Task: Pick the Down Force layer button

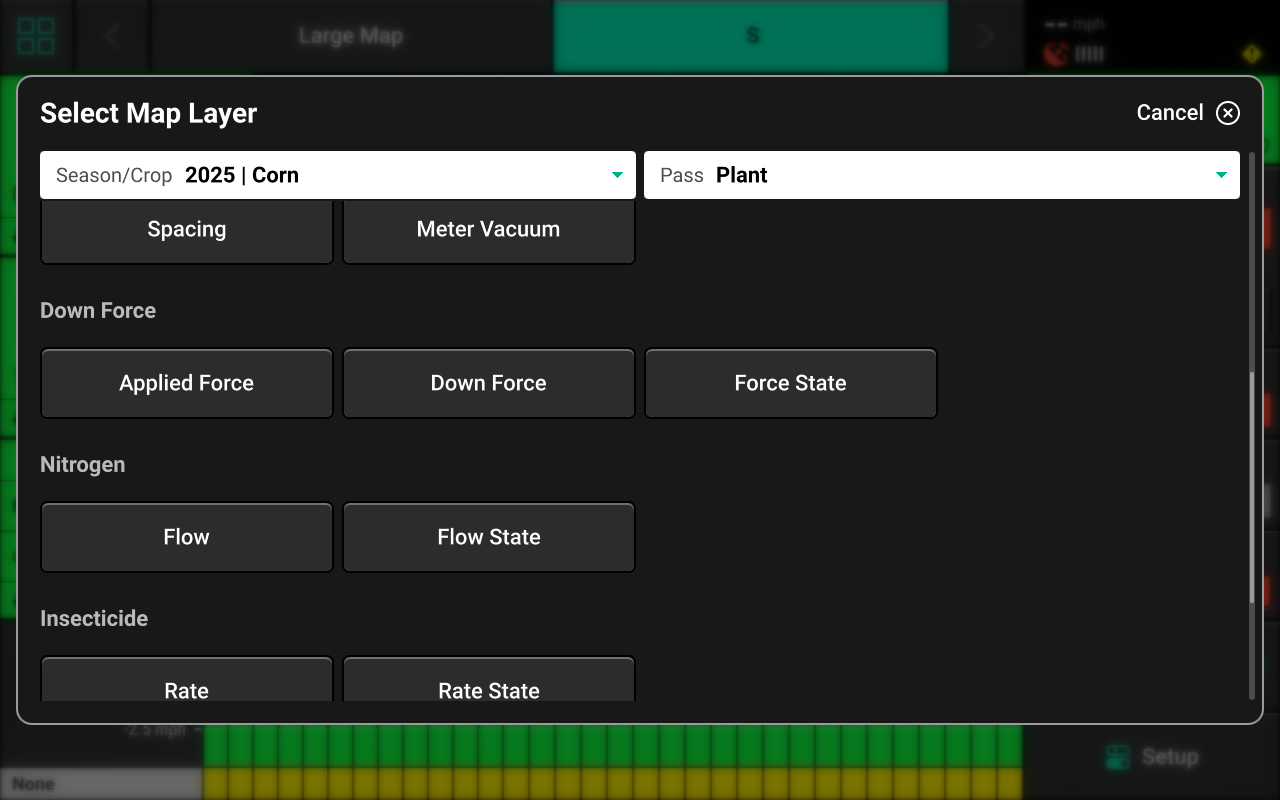Action: coord(489,383)
